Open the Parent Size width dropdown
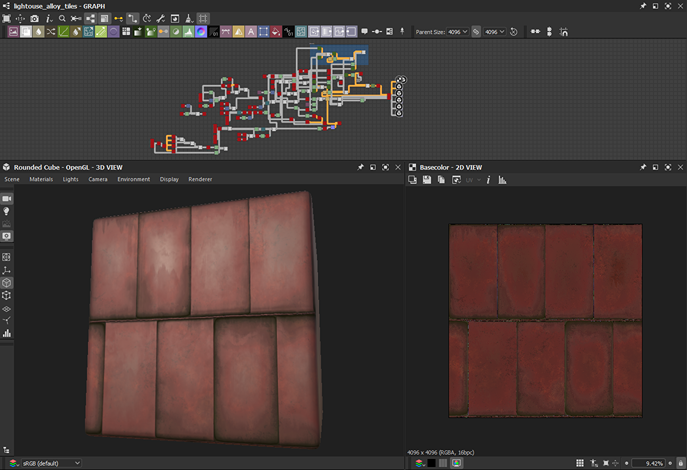Screen dimensions: 687x470 click(457, 32)
